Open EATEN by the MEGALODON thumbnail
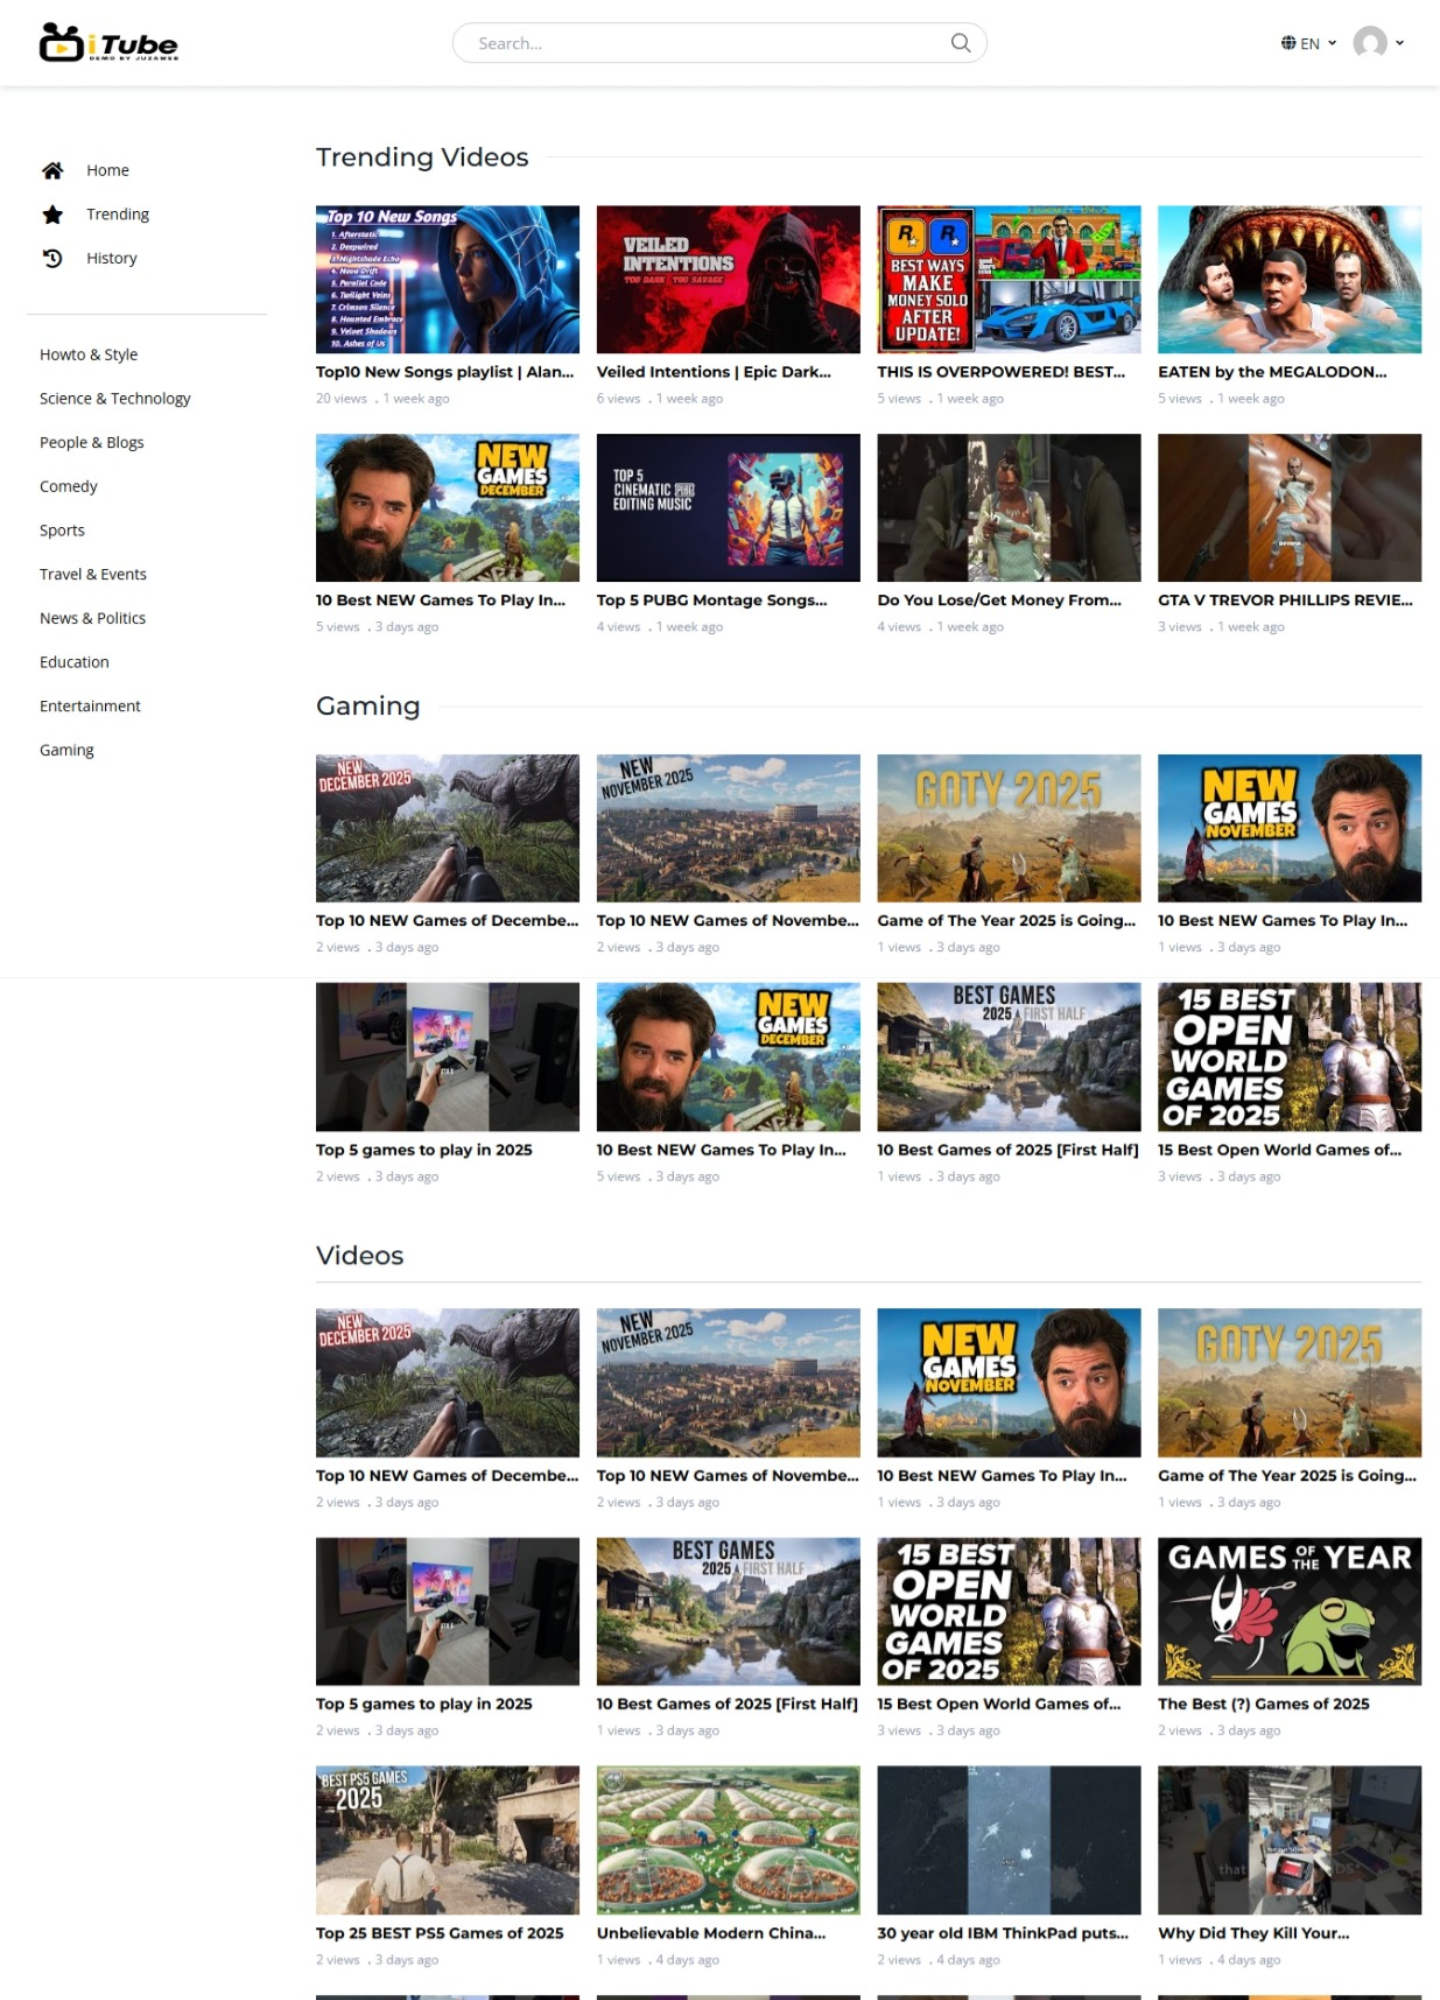 tap(1289, 279)
